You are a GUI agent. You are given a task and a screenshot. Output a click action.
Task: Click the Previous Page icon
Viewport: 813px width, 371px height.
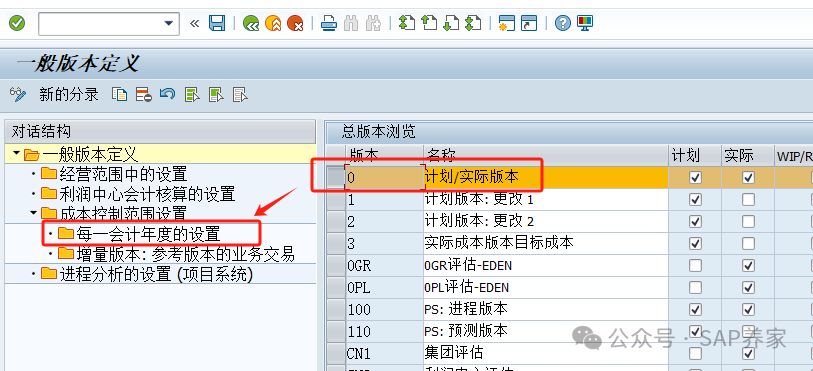pyautogui.click(x=429, y=23)
